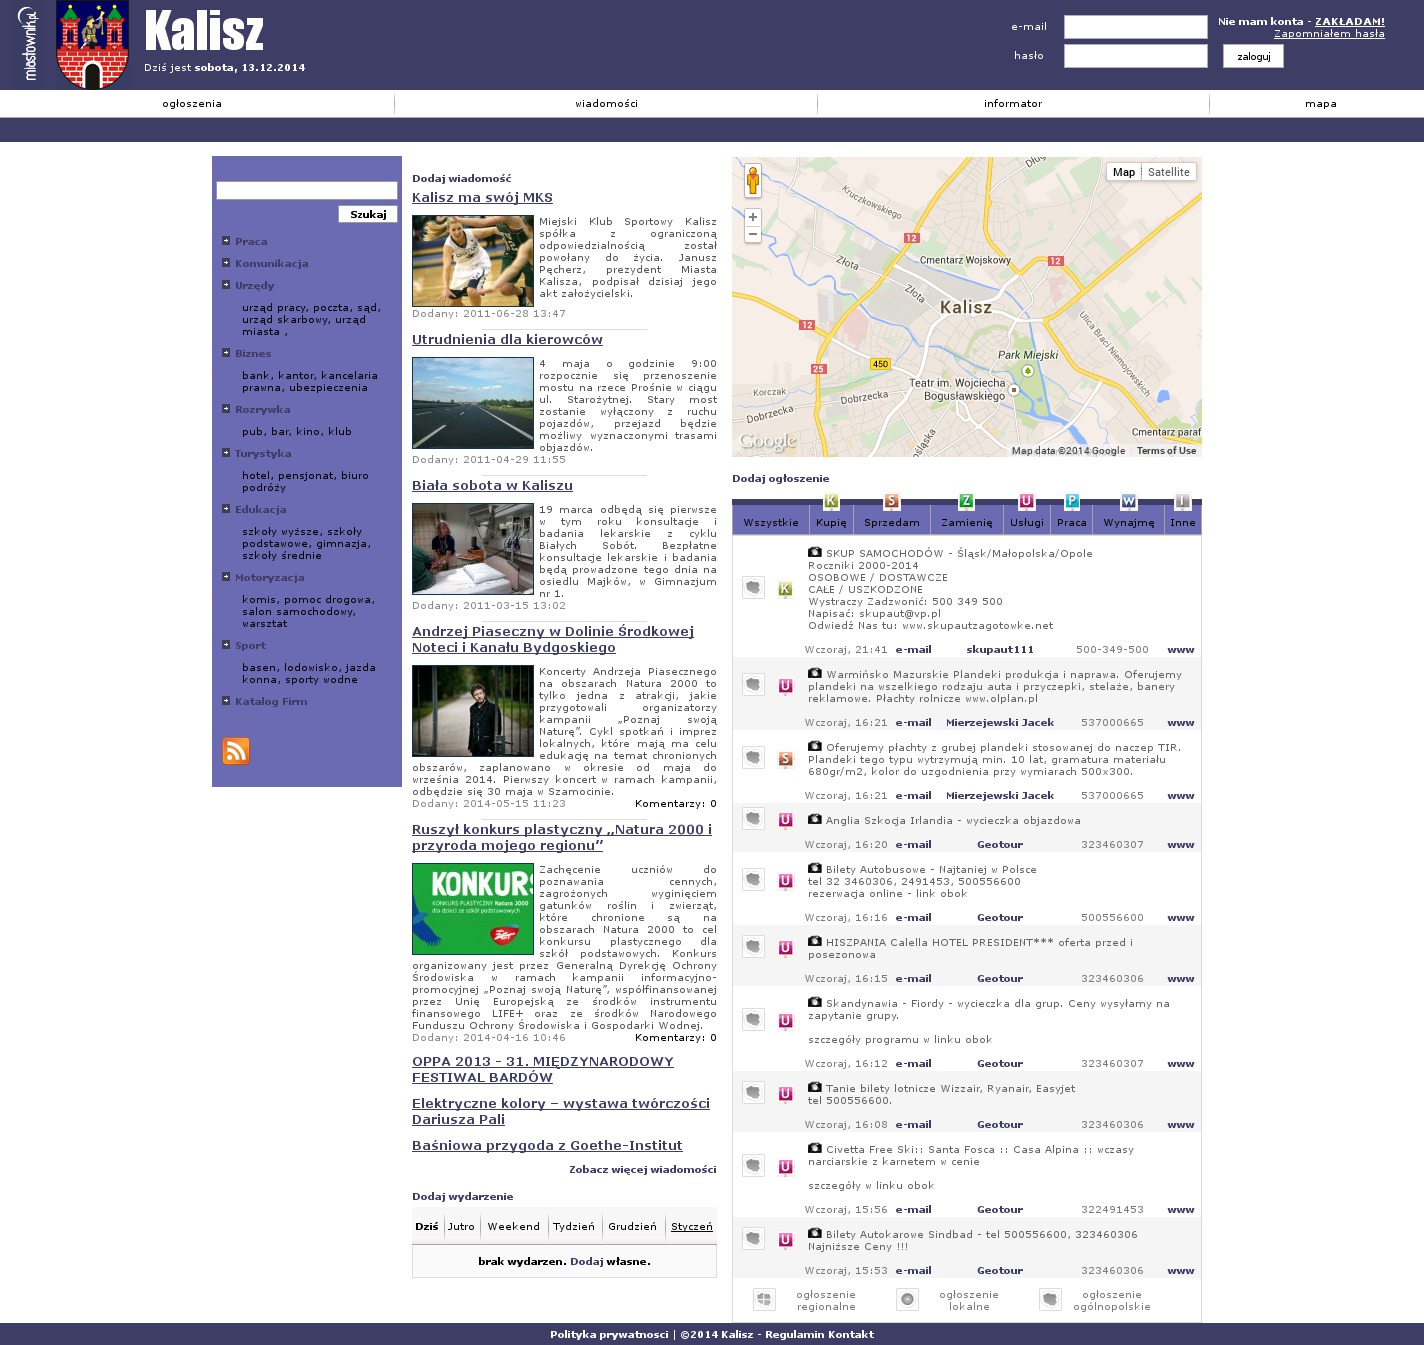Image resolution: width=1424 pixels, height=1345 pixels.
Task: Select the nationwide ad icon in legend
Action: (x=1050, y=1299)
